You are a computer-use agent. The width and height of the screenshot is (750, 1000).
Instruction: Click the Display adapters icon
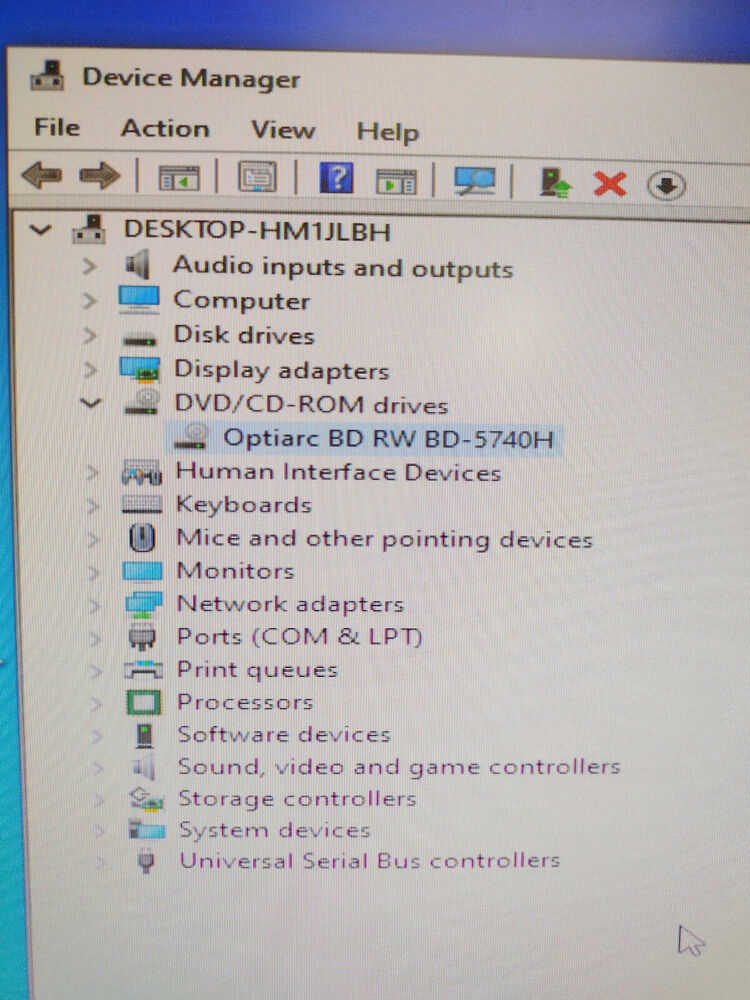point(140,370)
